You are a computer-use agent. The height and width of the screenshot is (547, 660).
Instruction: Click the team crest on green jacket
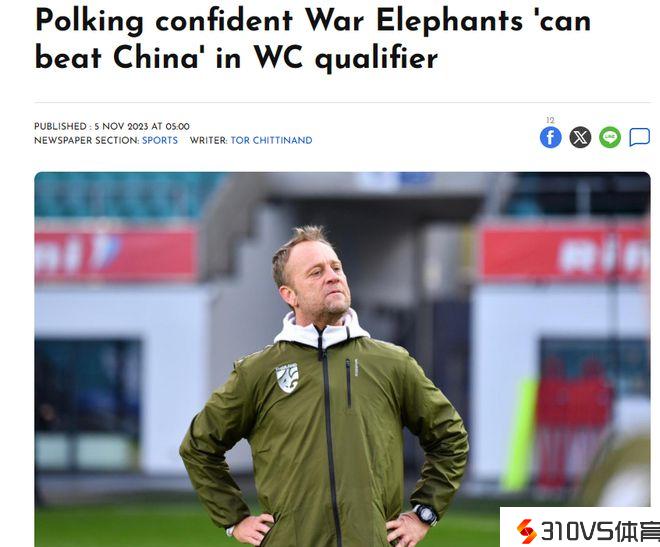pos(287,377)
